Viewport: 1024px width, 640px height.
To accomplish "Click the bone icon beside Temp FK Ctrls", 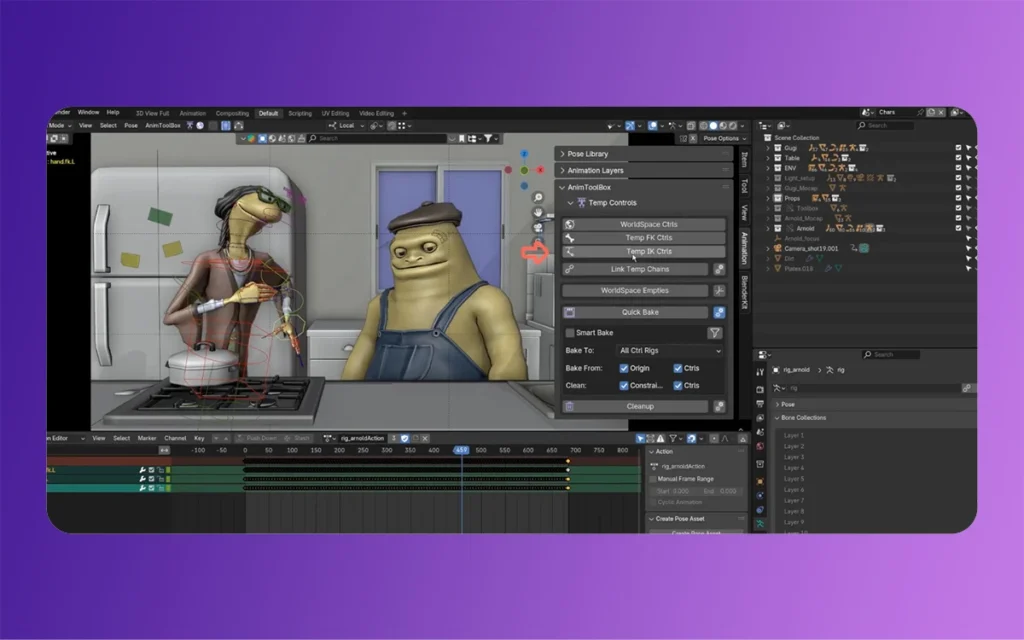I will 569,238.
